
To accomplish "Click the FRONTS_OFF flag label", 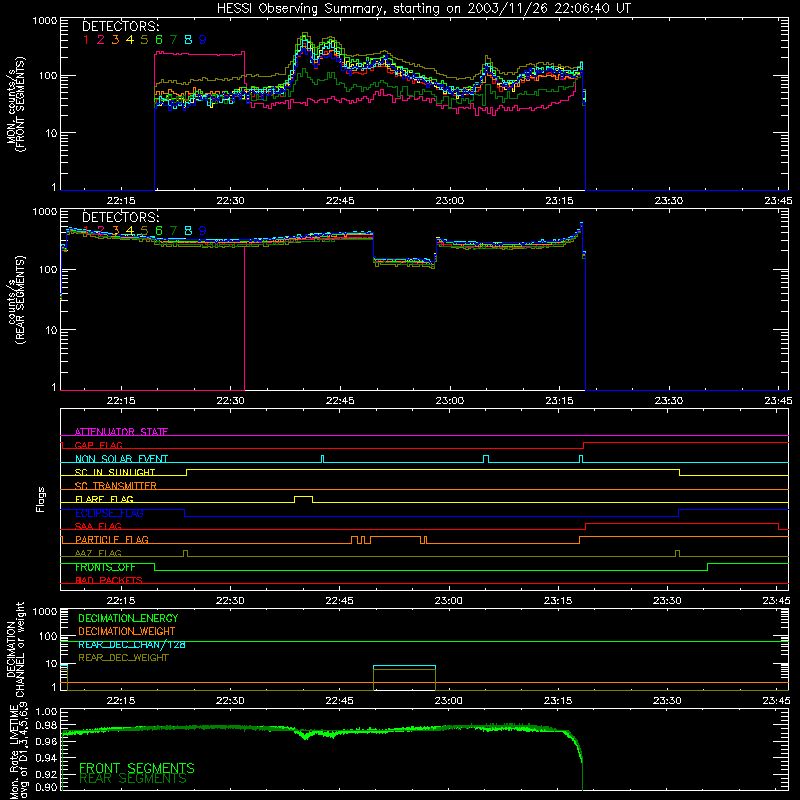I will pyautogui.click(x=105, y=567).
